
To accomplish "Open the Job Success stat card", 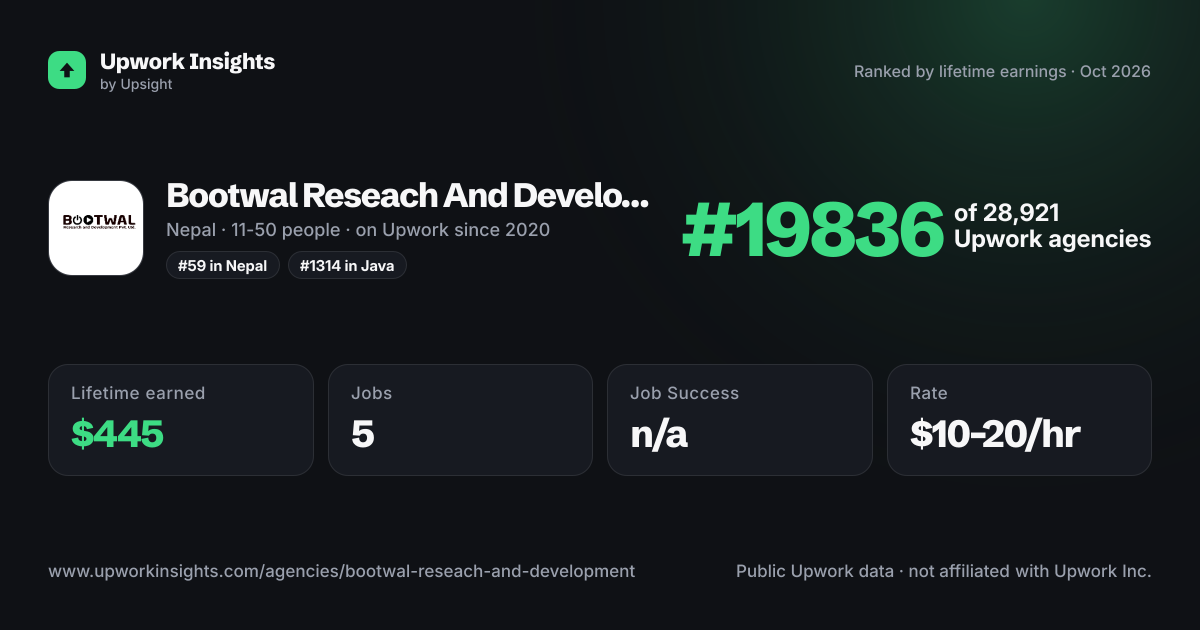I will (740, 420).
